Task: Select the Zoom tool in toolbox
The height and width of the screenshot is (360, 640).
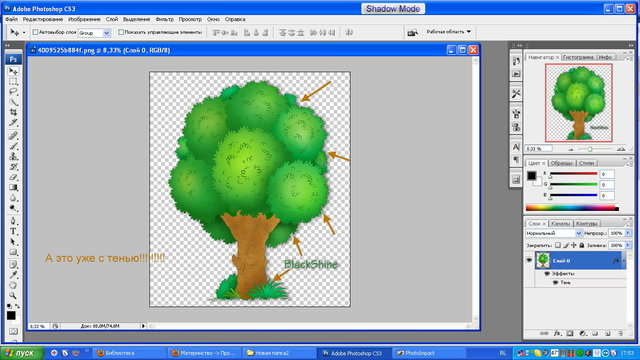Action: [13, 295]
